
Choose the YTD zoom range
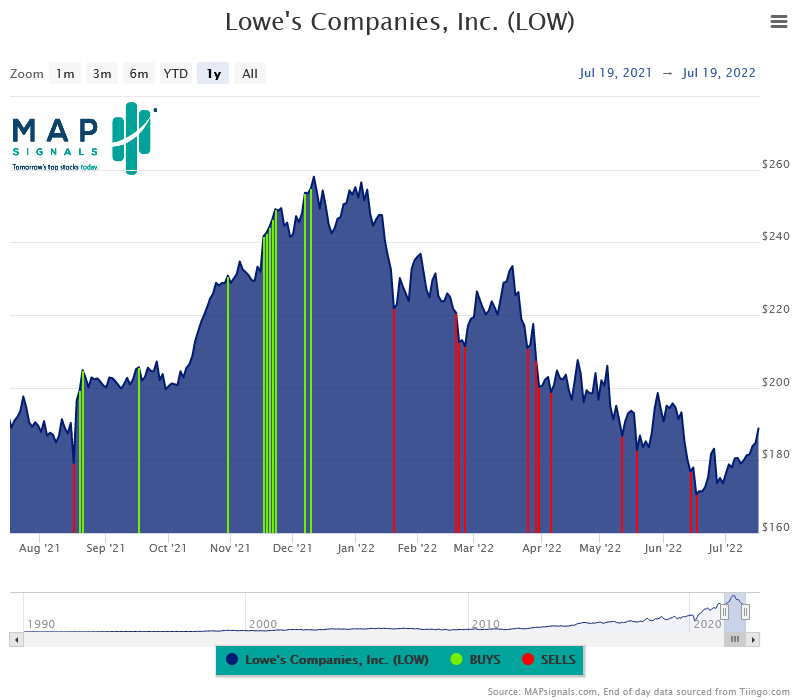click(x=176, y=73)
